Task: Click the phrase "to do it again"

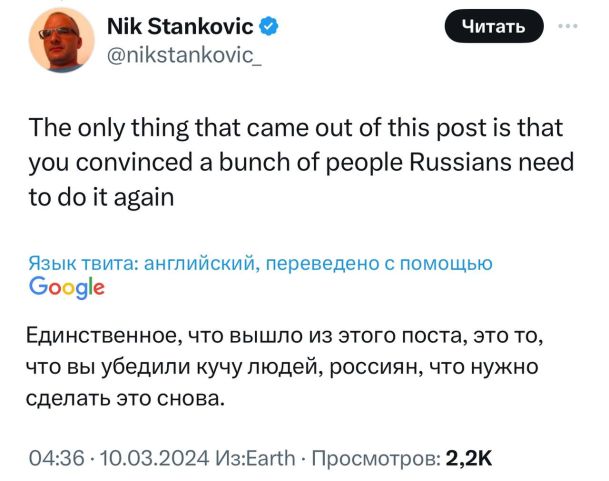Action: tap(104, 197)
